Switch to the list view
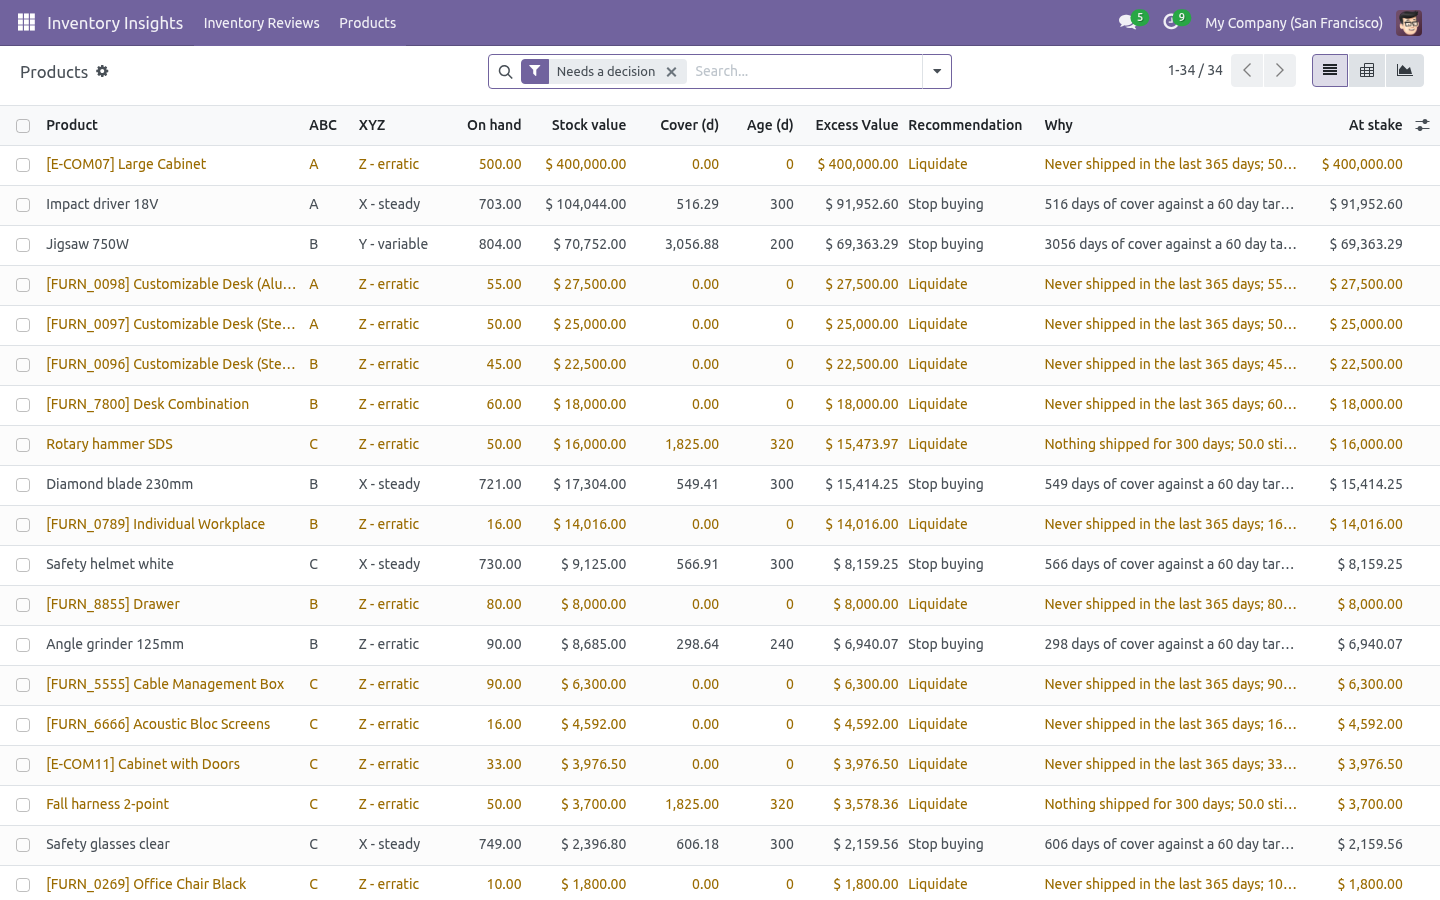The width and height of the screenshot is (1440, 900). coord(1330,70)
